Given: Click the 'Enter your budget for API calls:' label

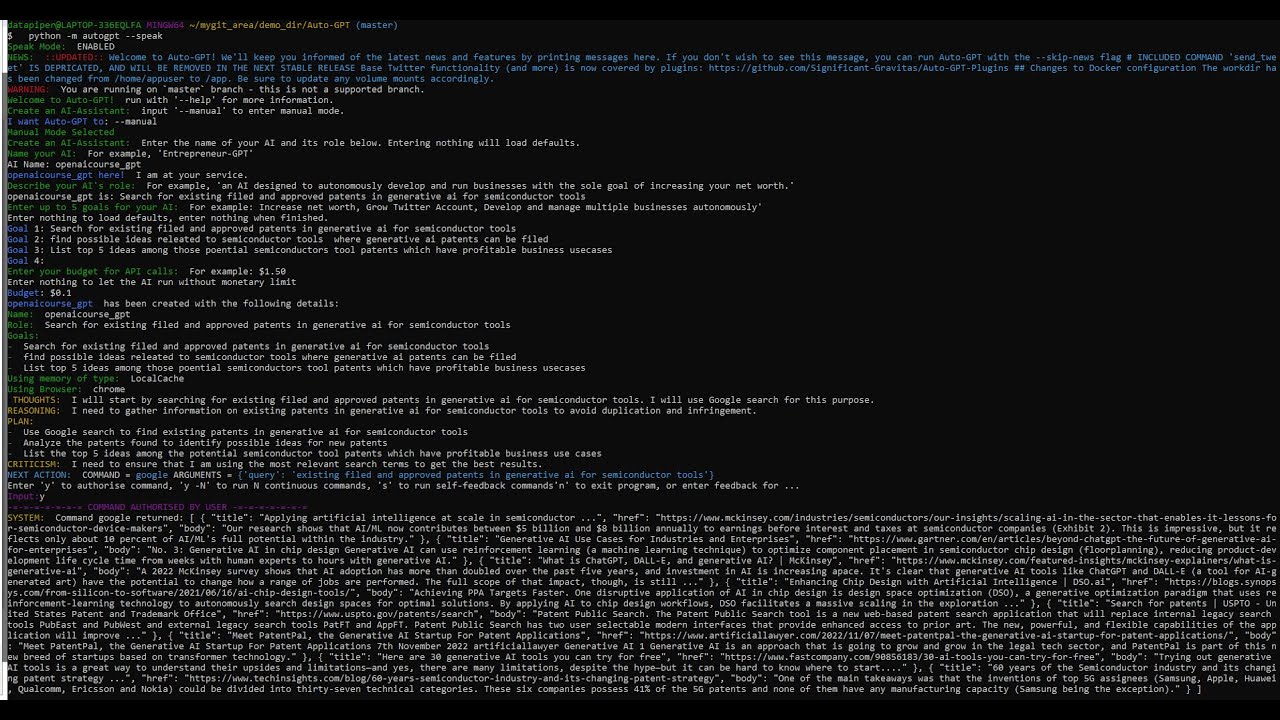Looking at the screenshot, I should pyautogui.click(x=93, y=271).
